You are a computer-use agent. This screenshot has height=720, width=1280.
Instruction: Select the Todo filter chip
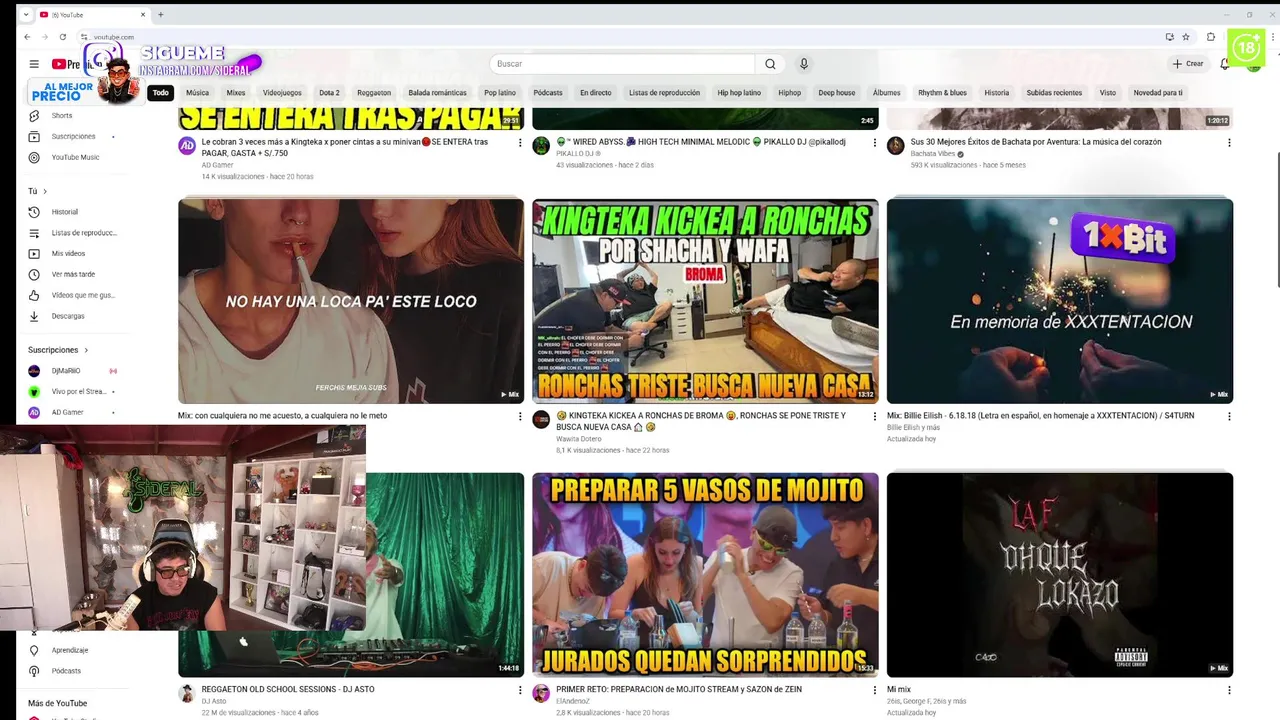160,93
